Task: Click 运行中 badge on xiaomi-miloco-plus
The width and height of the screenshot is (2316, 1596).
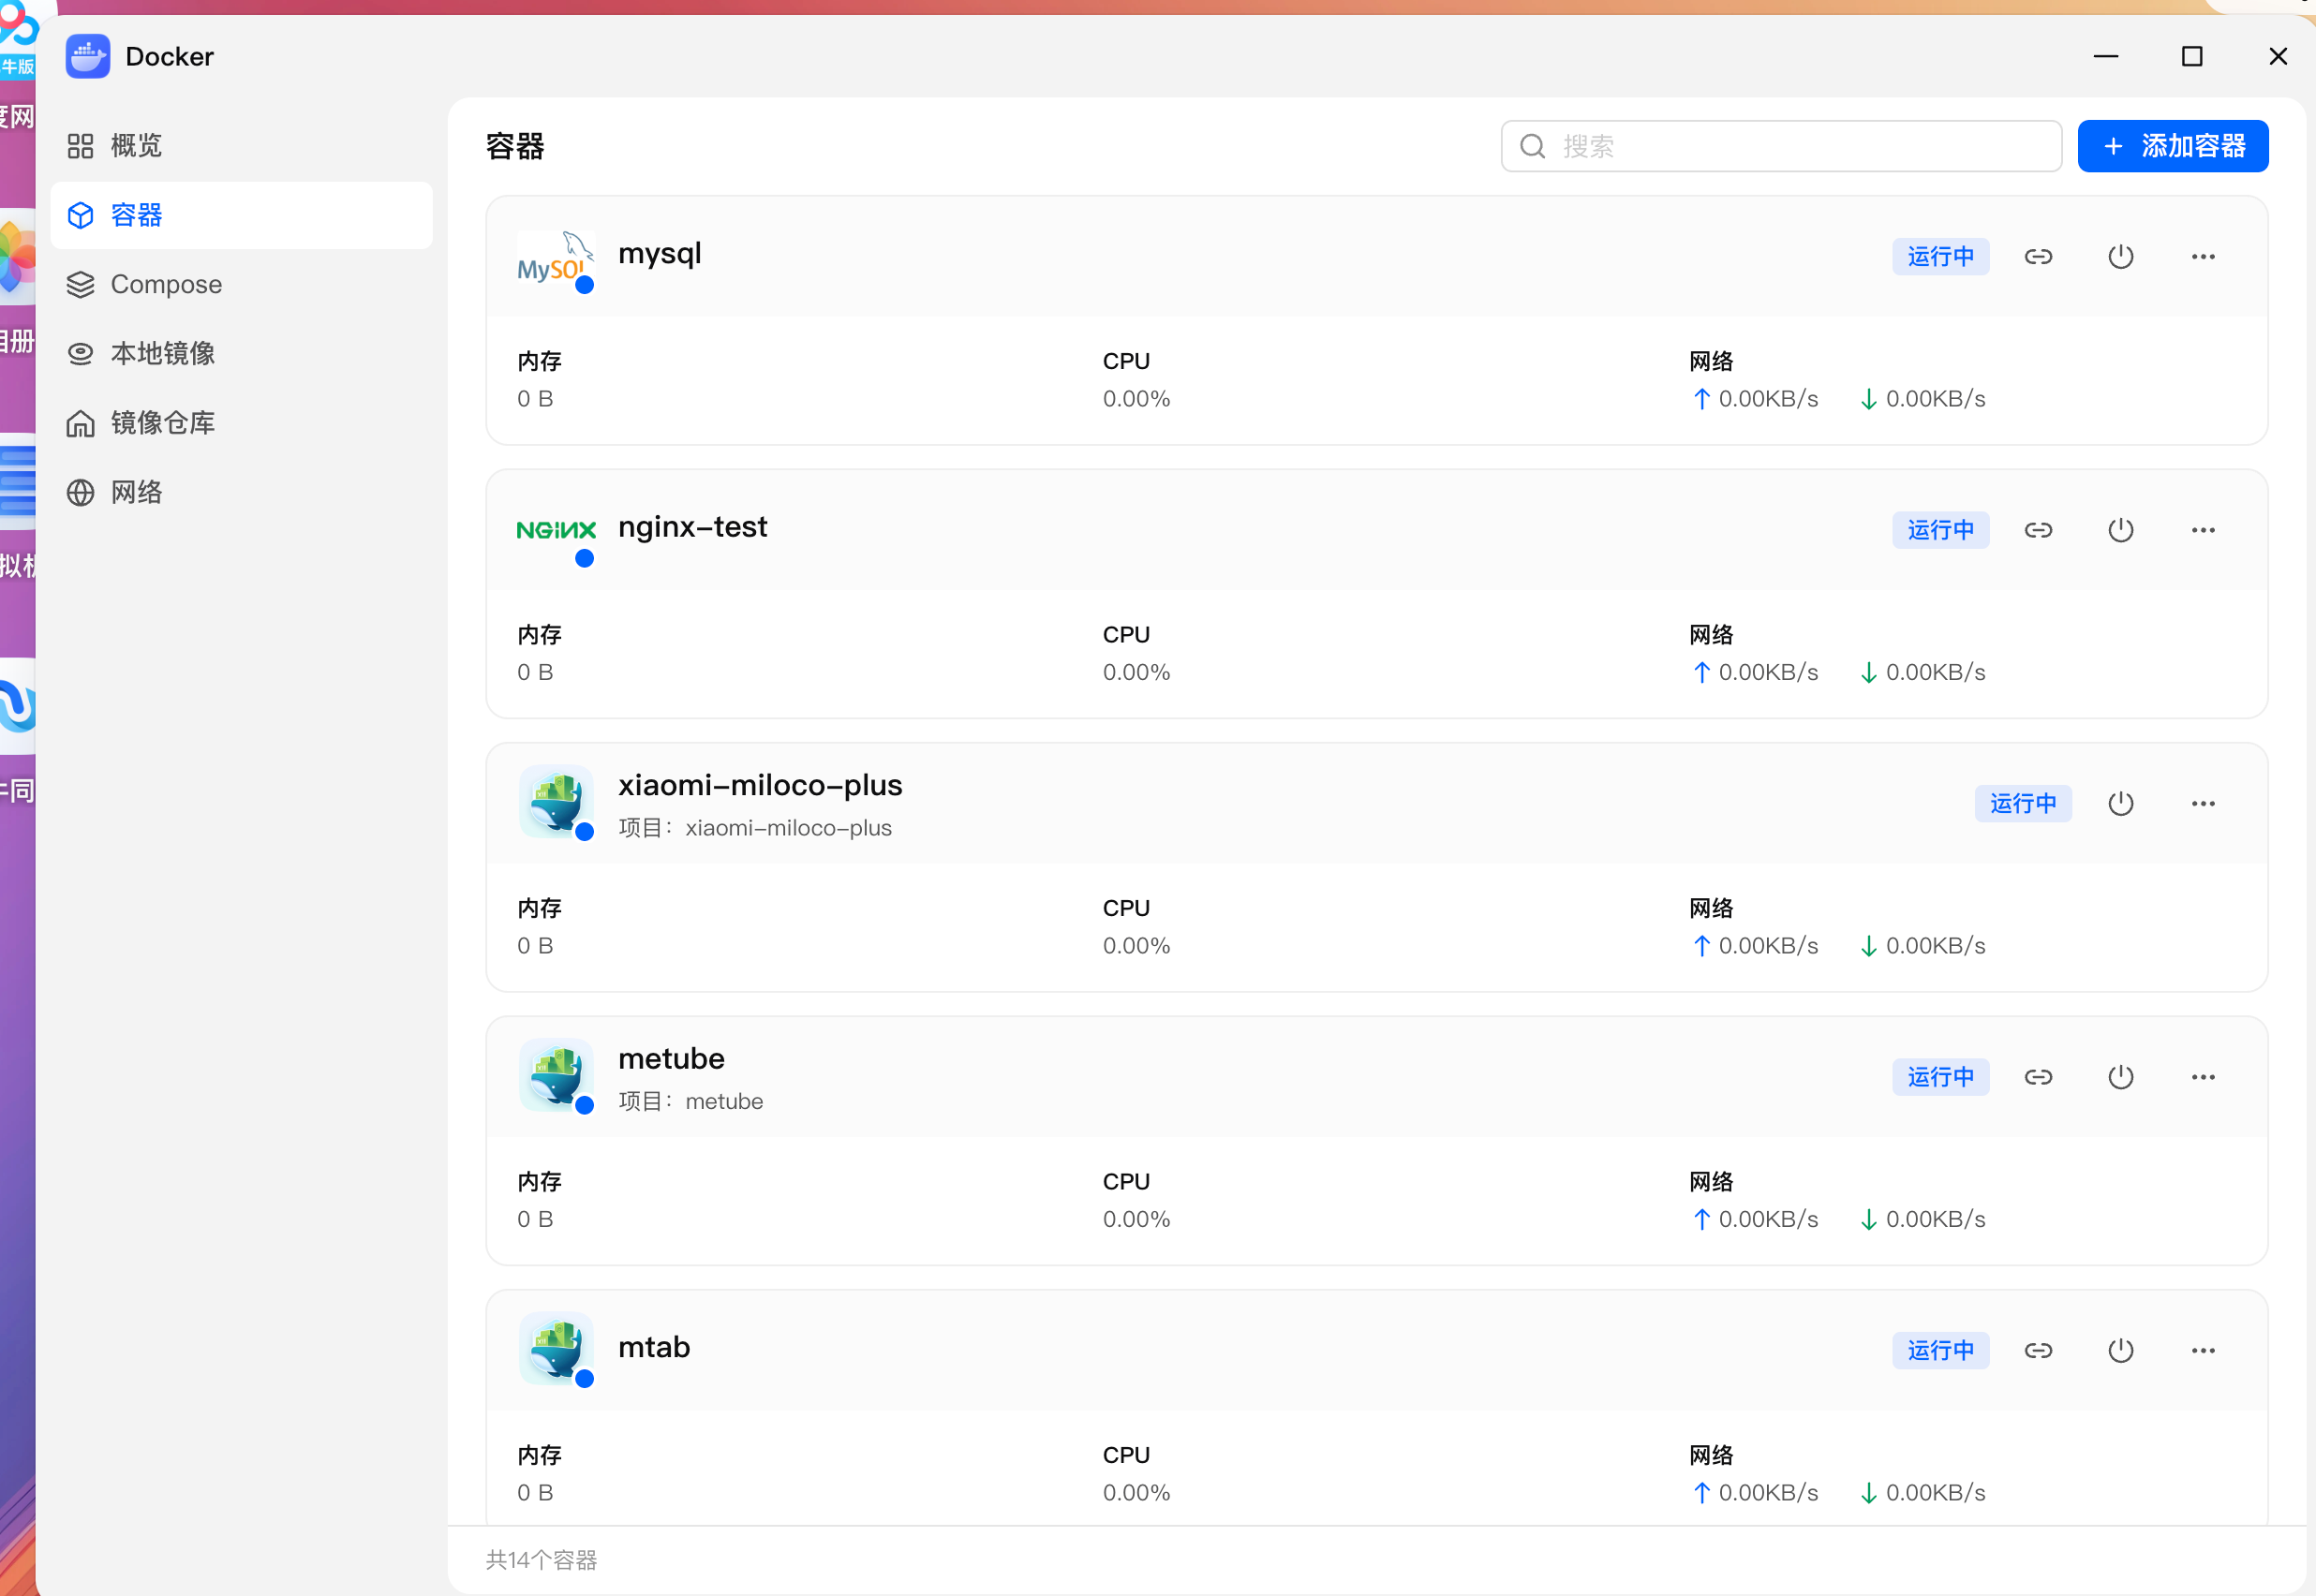Action: tap(2022, 804)
